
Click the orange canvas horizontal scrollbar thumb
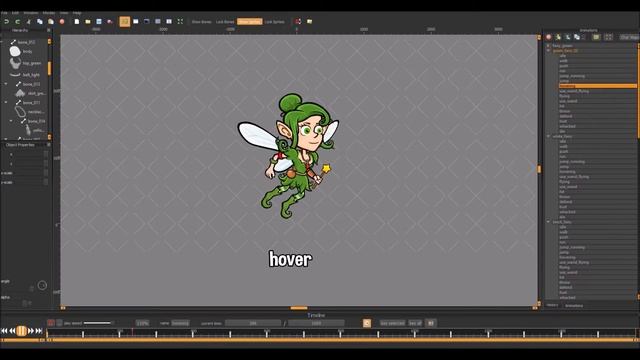(x=299, y=308)
